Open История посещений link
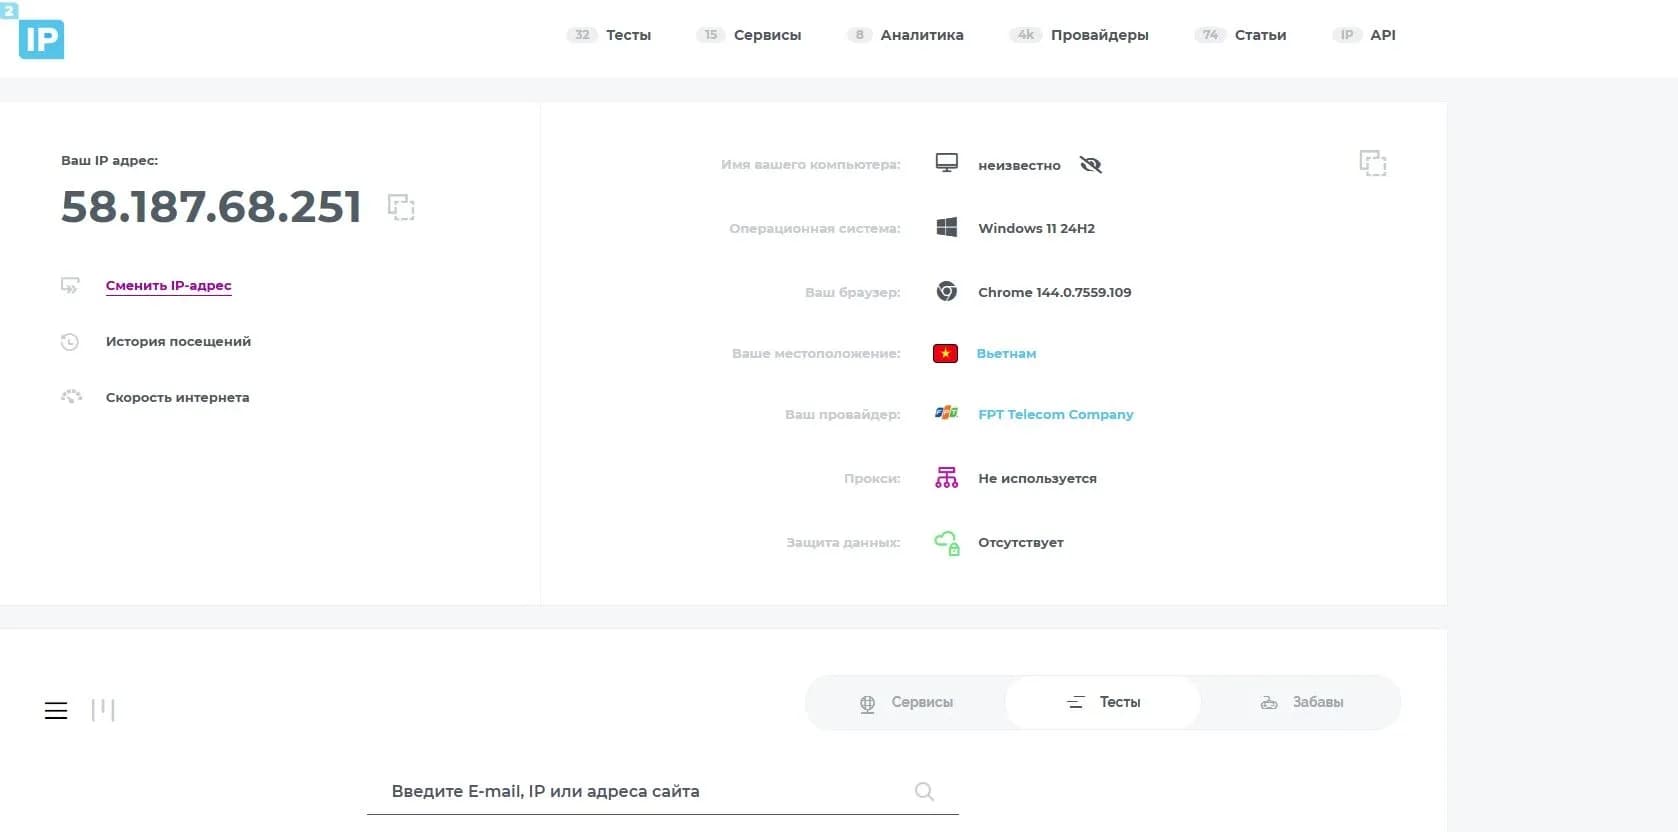Viewport: 1678px width, 832px height. tap(178, 341)
